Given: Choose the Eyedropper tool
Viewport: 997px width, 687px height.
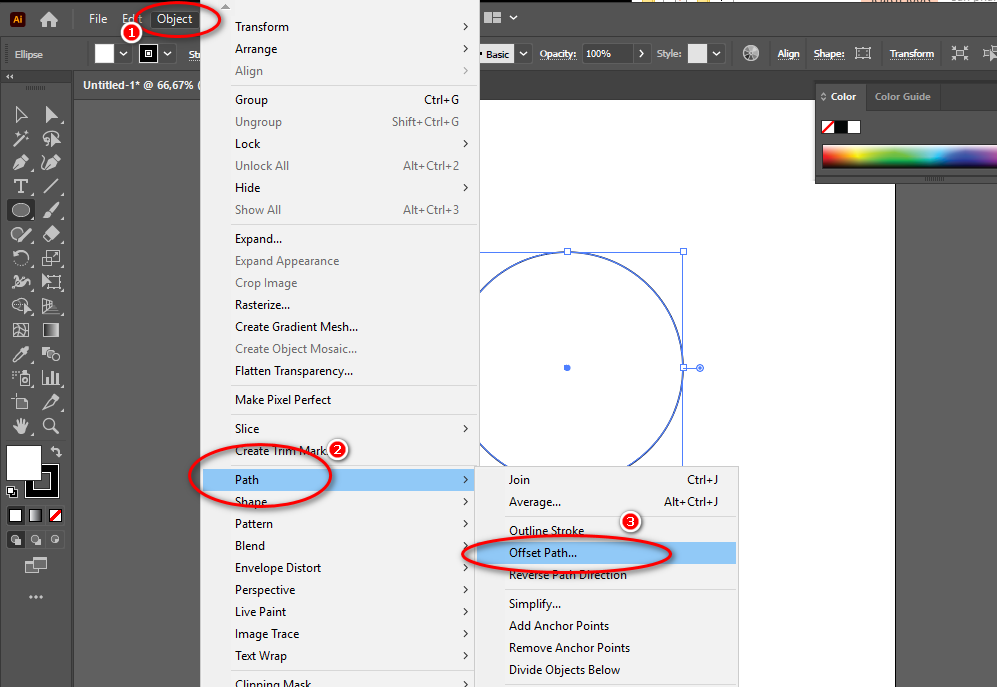Looking at the screenshot, I should [21, 355].
